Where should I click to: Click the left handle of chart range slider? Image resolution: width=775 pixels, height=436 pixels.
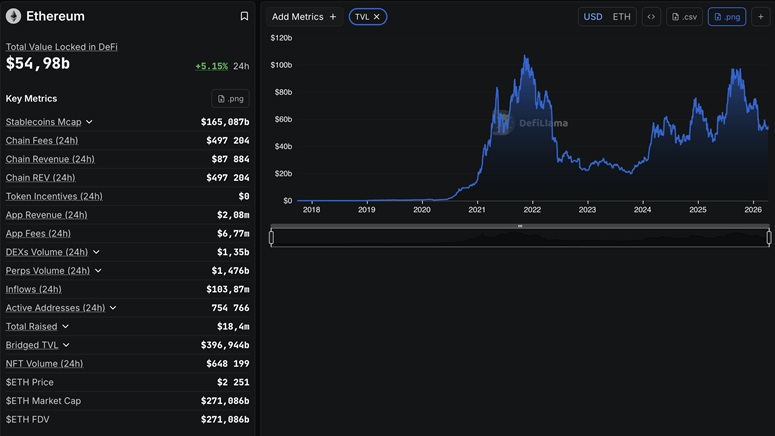click(x=271, y=238)
